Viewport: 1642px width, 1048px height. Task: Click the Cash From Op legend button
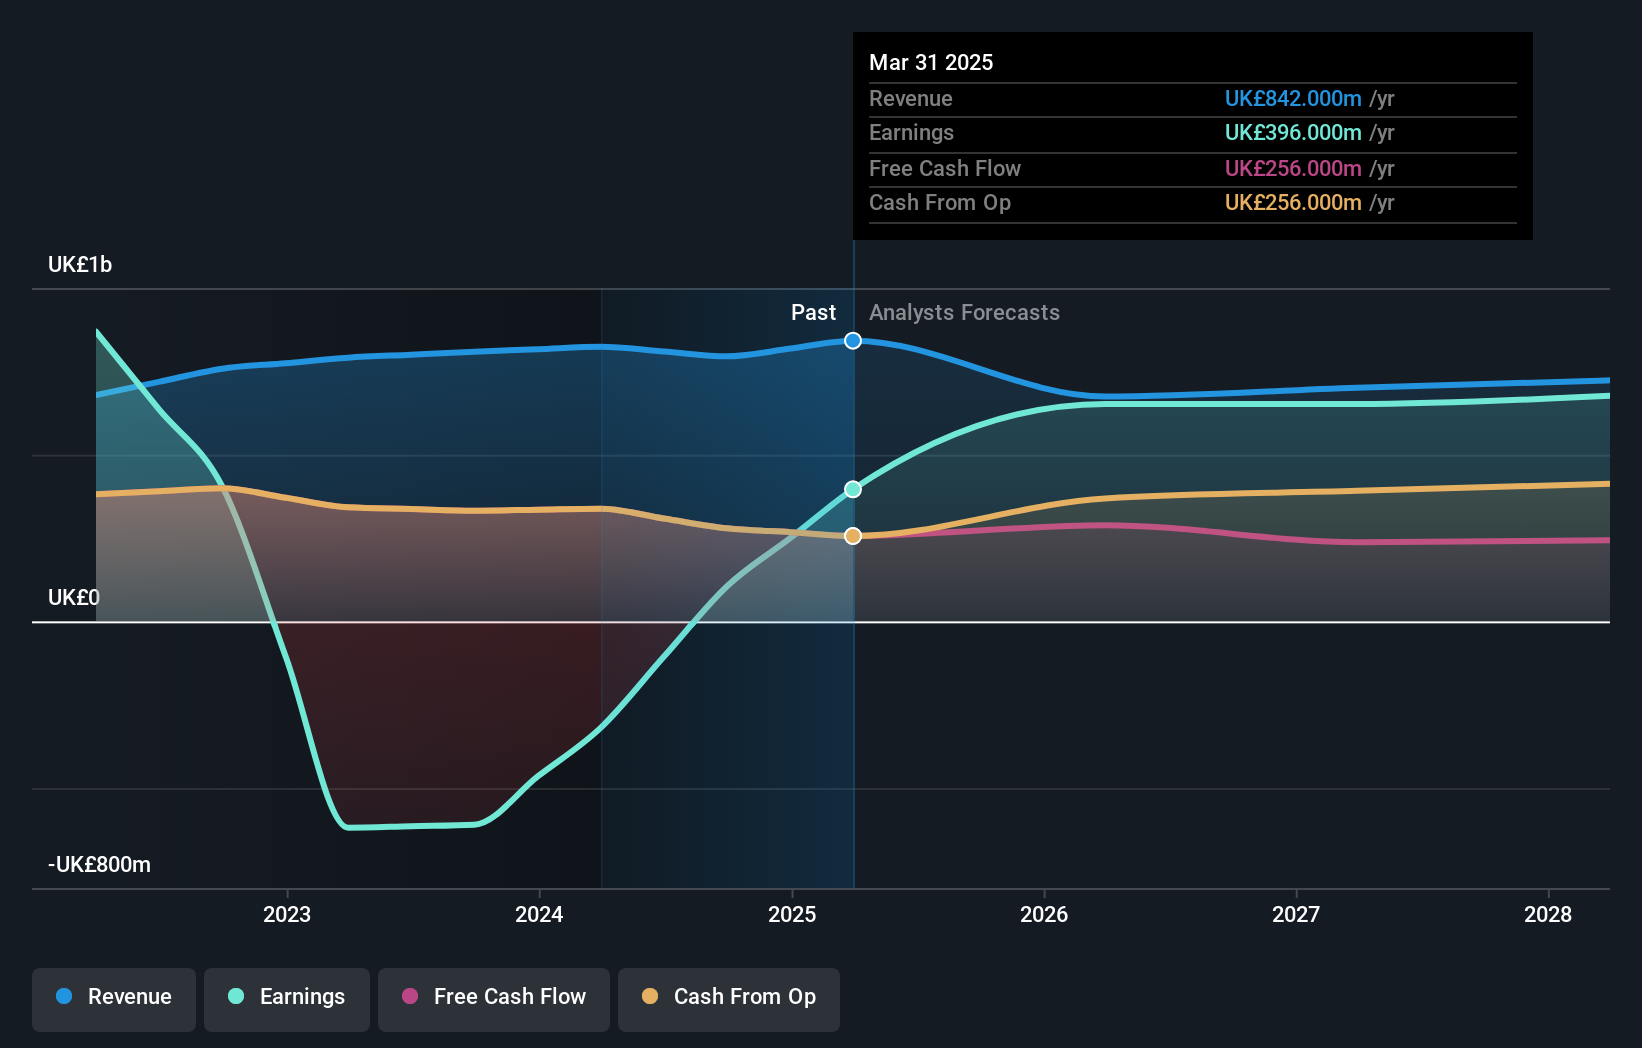tap(728, 997)
